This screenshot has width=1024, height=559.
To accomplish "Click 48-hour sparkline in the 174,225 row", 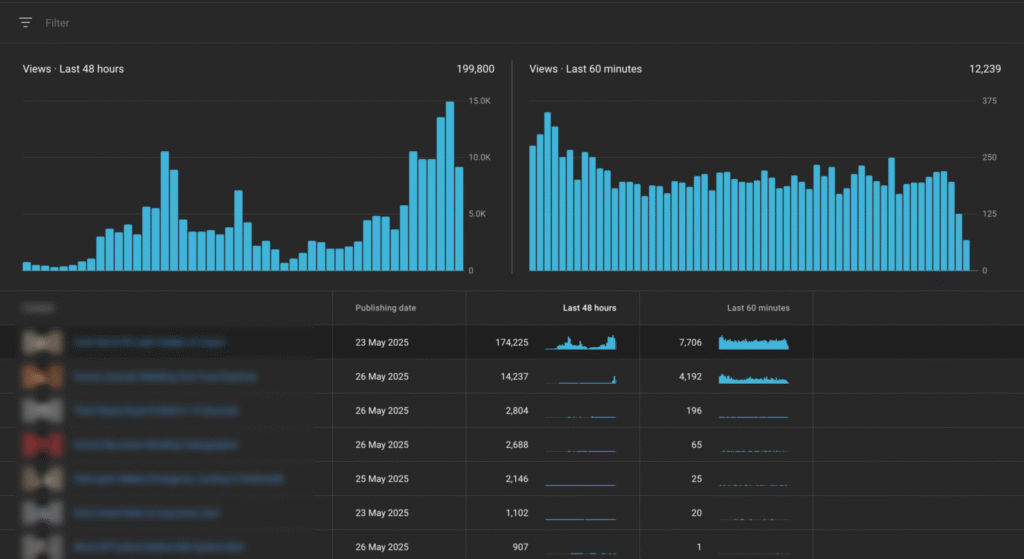I will pos(580,343).
